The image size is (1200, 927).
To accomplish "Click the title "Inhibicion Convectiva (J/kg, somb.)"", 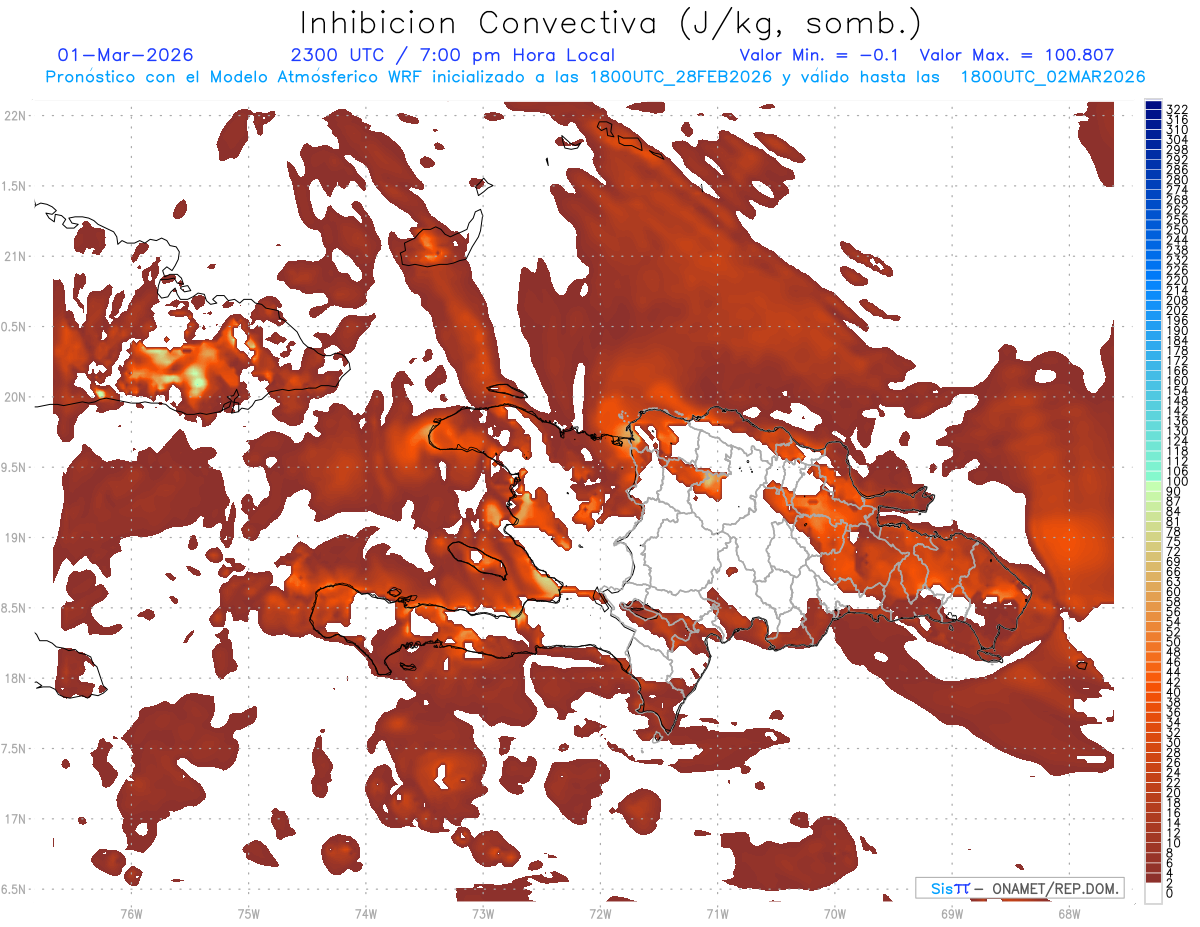I will pos(611,24).
